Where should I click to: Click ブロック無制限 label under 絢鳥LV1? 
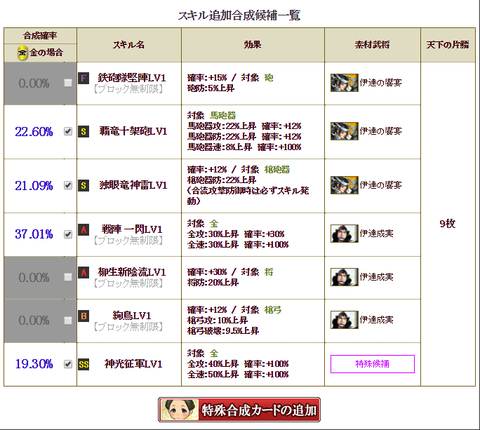pos(128,326)
